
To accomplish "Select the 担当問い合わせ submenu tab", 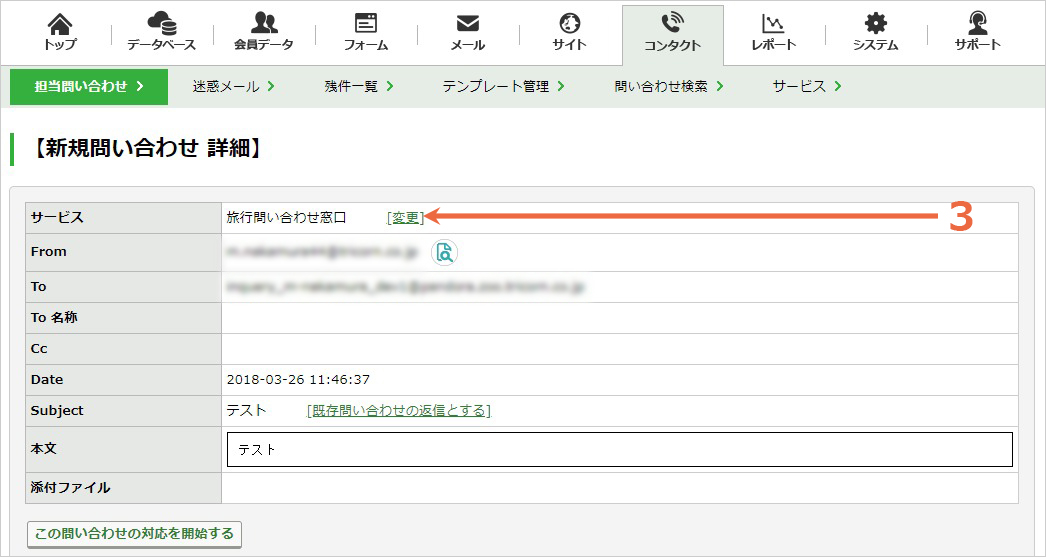I will pyautogui.click(x=89, y=87).
